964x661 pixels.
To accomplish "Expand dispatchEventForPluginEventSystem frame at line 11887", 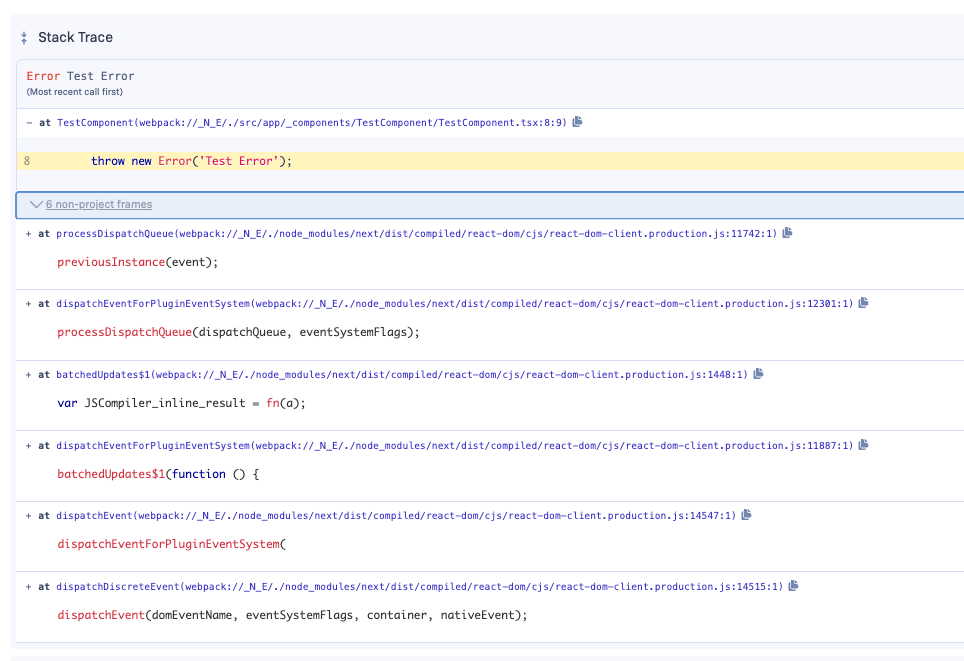I will tap(28, 446).
